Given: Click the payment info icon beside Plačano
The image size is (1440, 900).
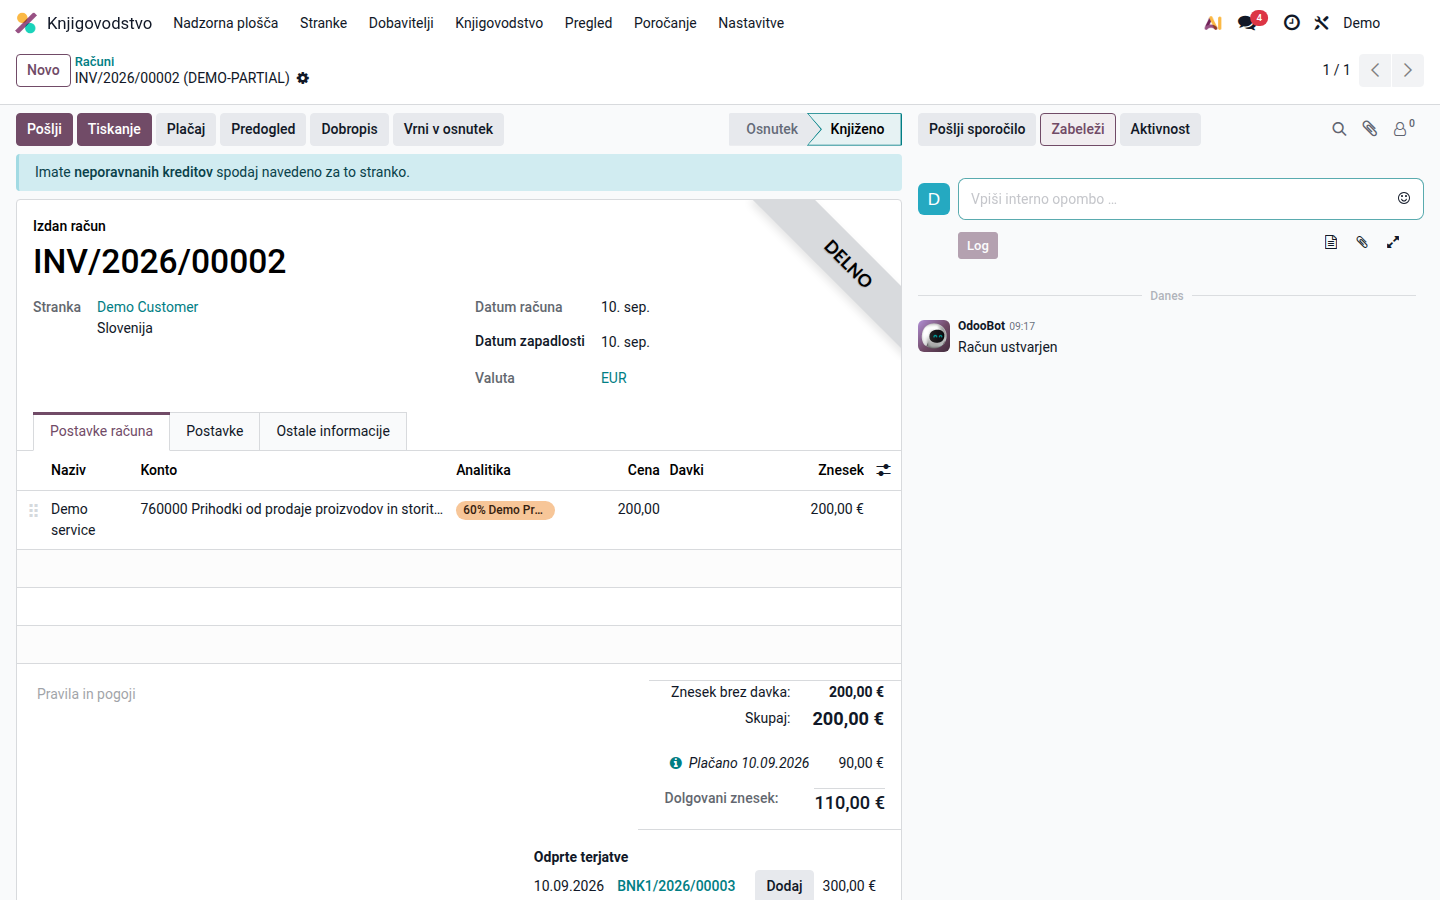Looking at the screenshot, I should click(676, 763).
